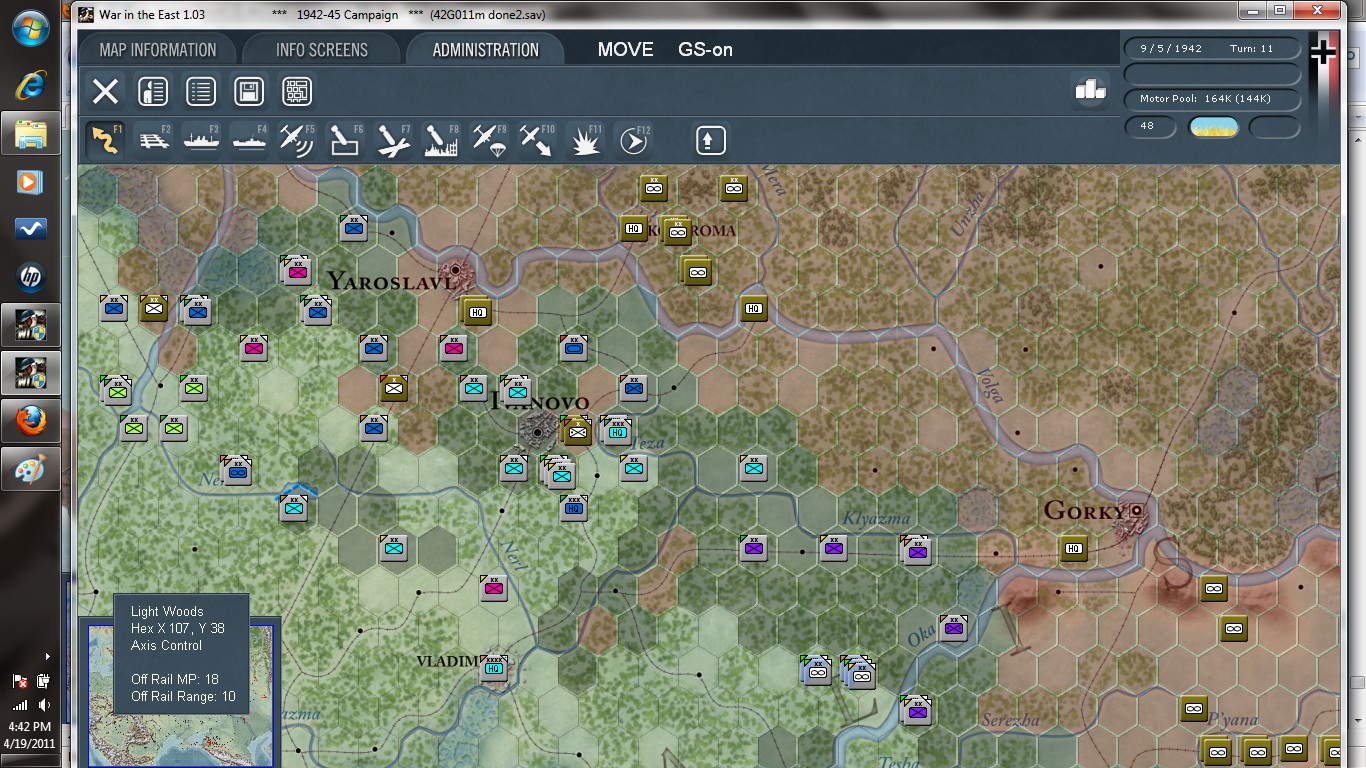
Task: Select the Gorky city hex marker
Action: [x=1136, y=511]
